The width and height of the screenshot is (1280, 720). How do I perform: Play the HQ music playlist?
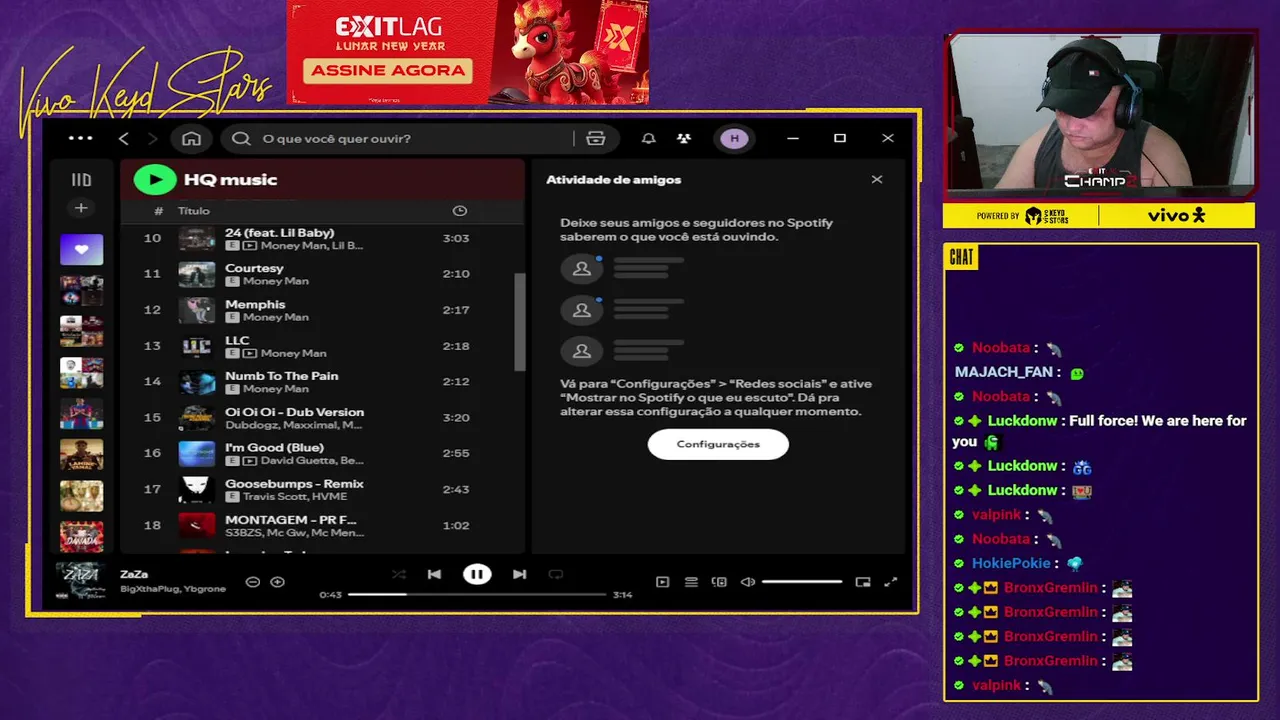point(155,180)
